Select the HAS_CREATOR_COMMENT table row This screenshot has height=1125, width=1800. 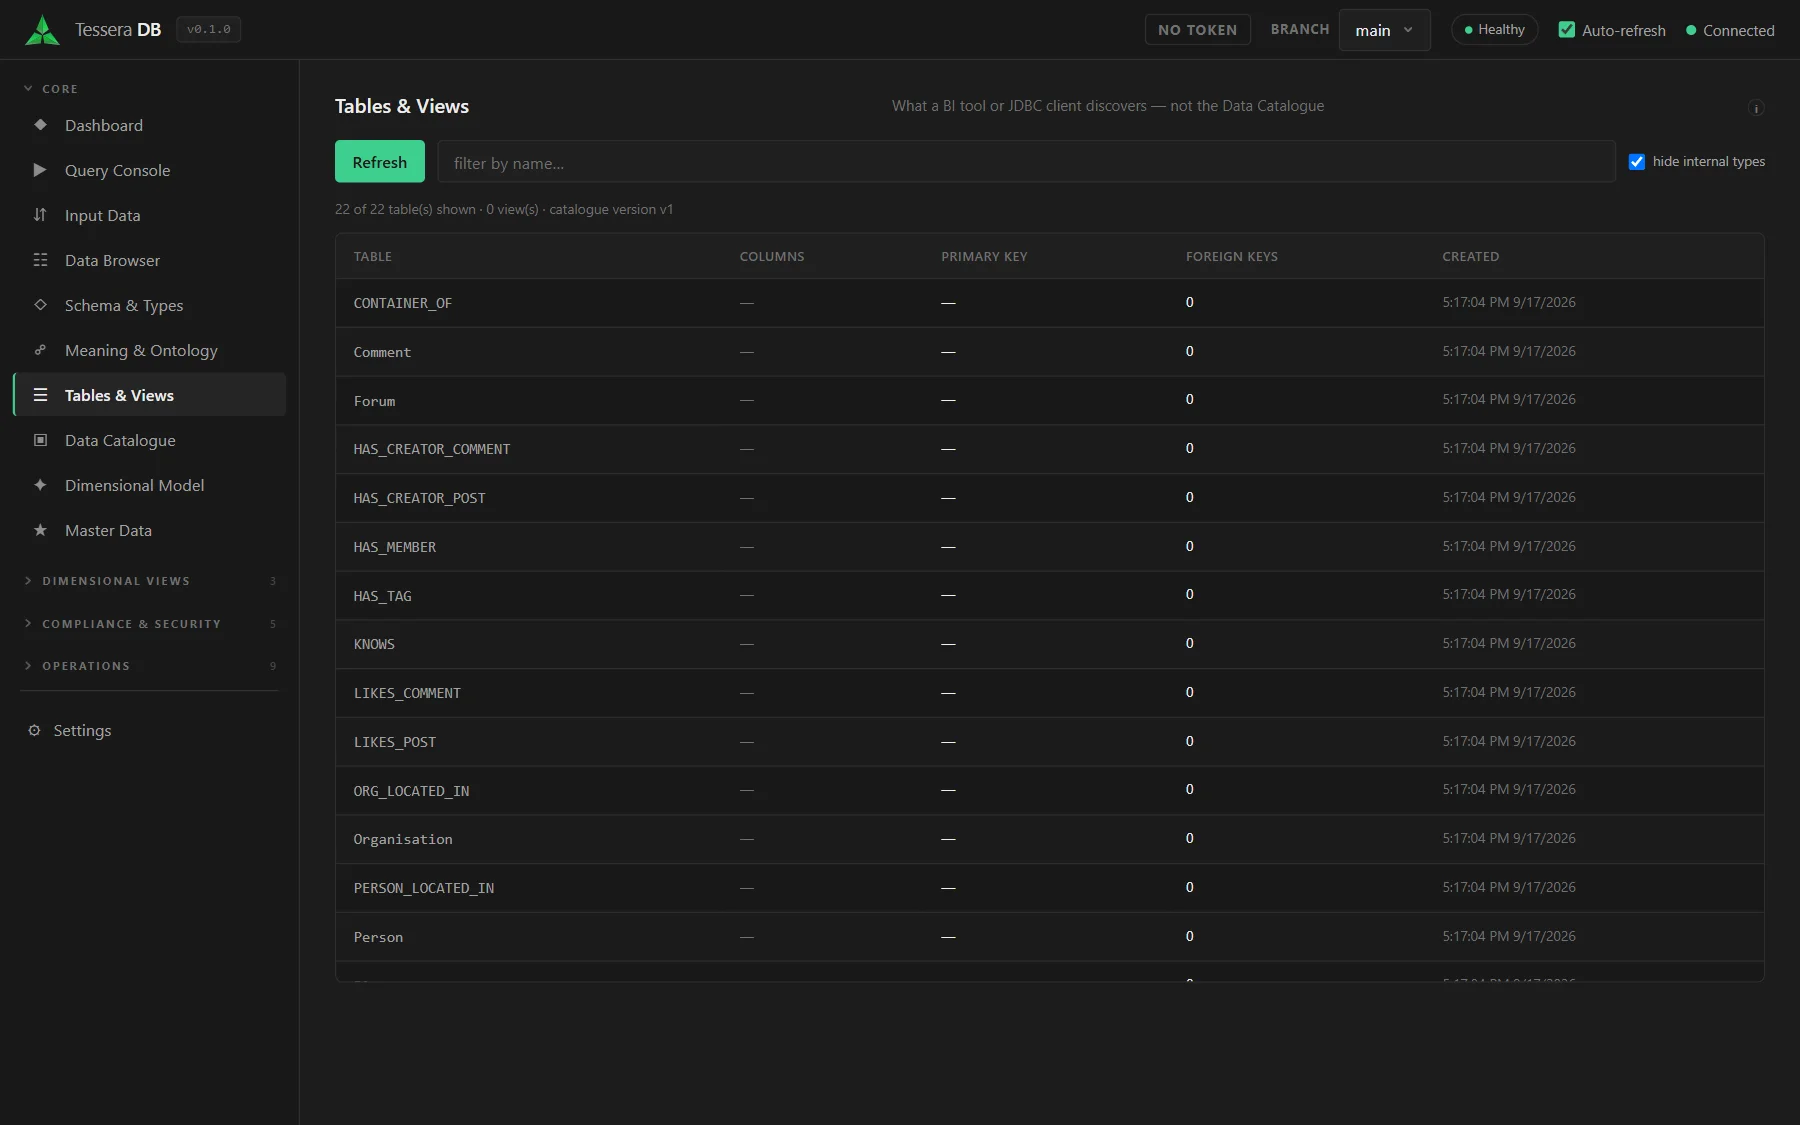click(1049, 449)
